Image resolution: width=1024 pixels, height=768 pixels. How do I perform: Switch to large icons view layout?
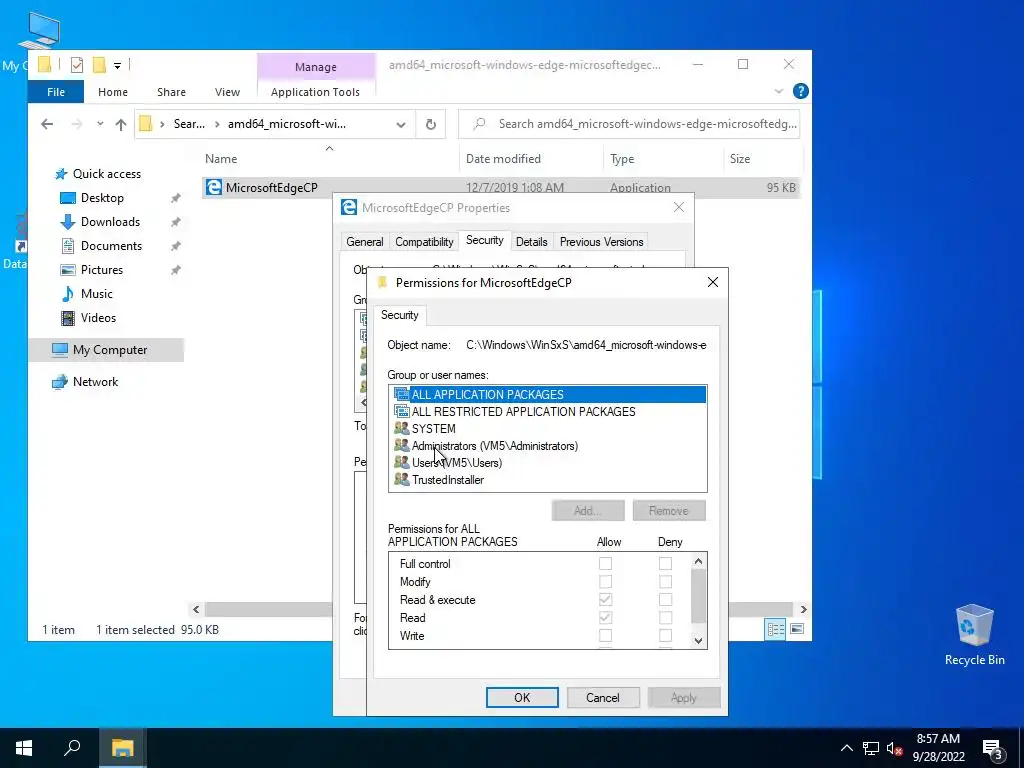797,629
